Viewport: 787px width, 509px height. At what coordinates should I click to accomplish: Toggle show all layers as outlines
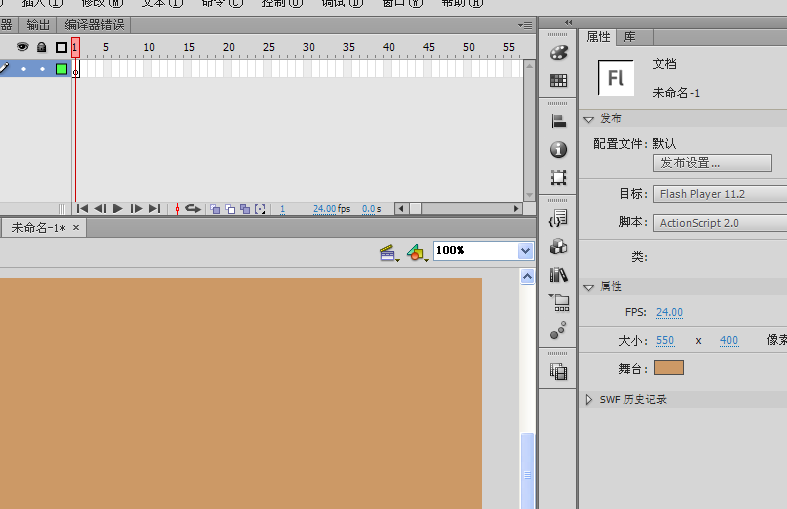[61, 47]
